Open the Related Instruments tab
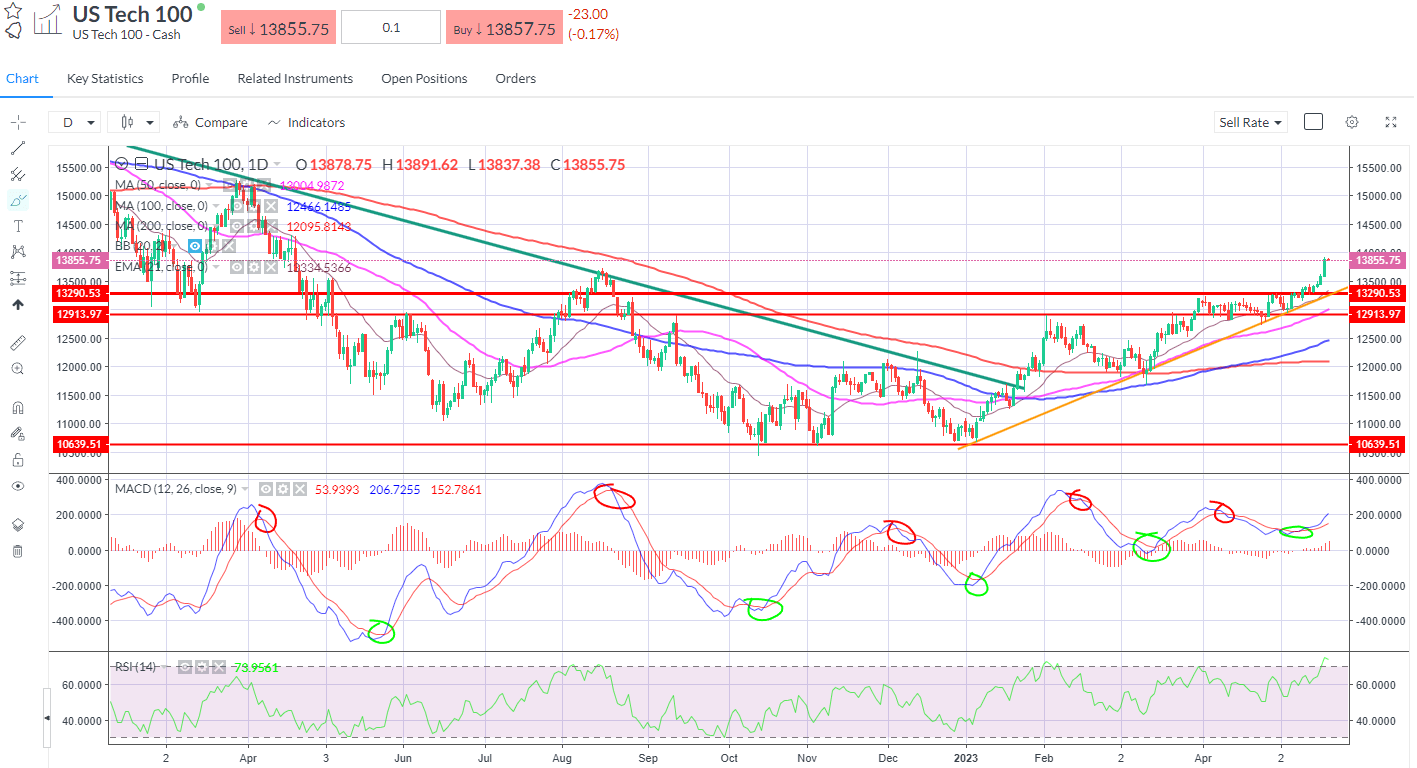This screenshot has height=768, width=1417. tap(295, 78)
